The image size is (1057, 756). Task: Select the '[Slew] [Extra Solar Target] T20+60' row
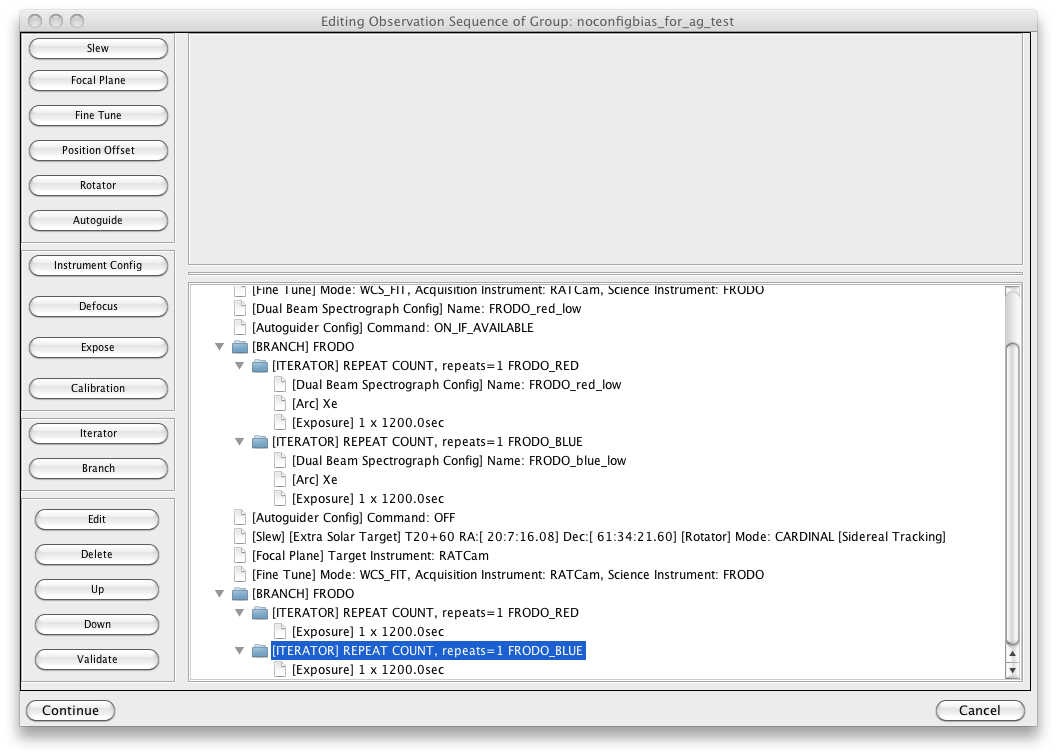[x=599, y=537]
